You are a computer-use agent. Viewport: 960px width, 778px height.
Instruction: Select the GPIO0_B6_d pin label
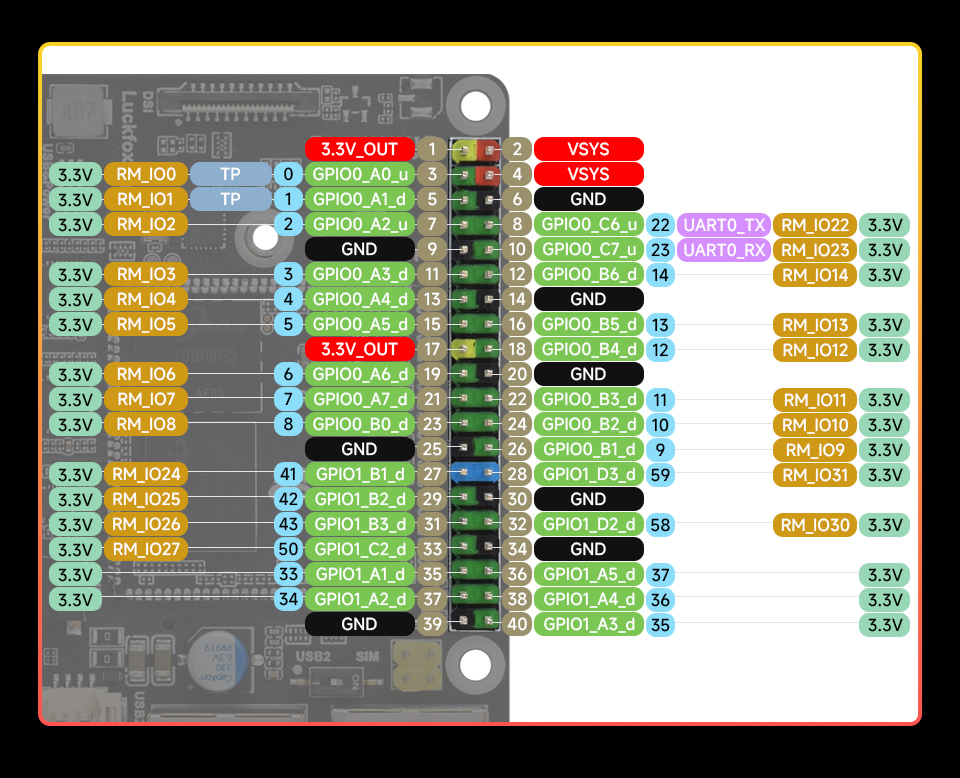click(x=587, y=274)
